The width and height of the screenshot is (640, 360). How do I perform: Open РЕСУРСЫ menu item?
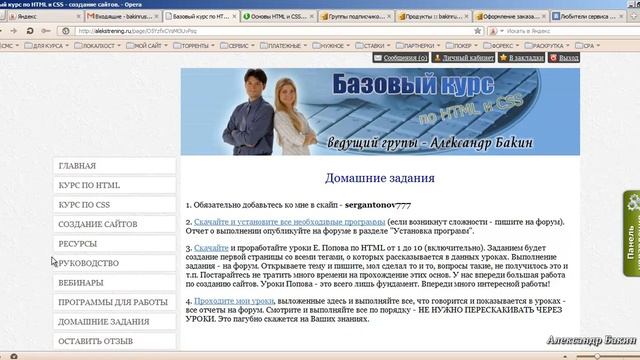[x=115, y=244]
